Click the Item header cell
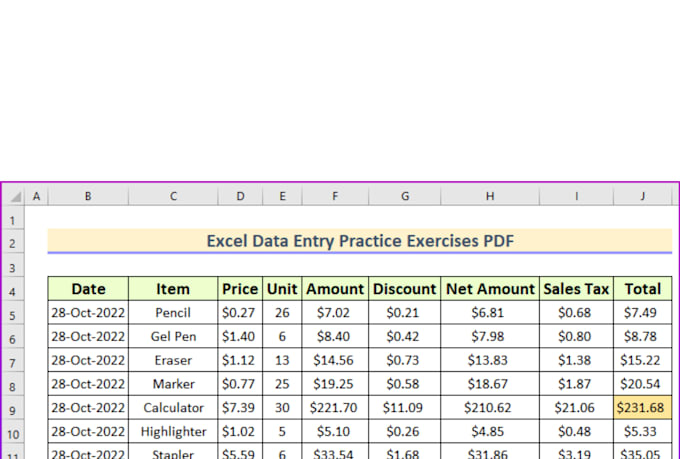The width and height of the screenshot is (680, 459). (x=173, y=289)
